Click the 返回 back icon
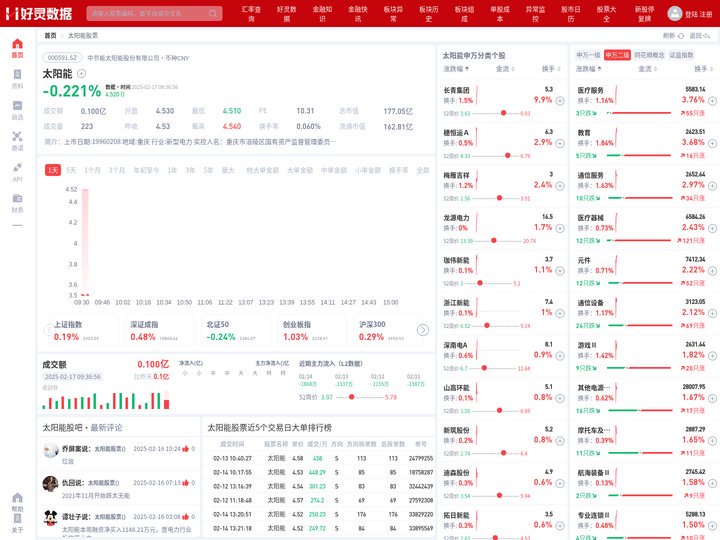This screenshot has height=540, width=720. pos(707,36)
